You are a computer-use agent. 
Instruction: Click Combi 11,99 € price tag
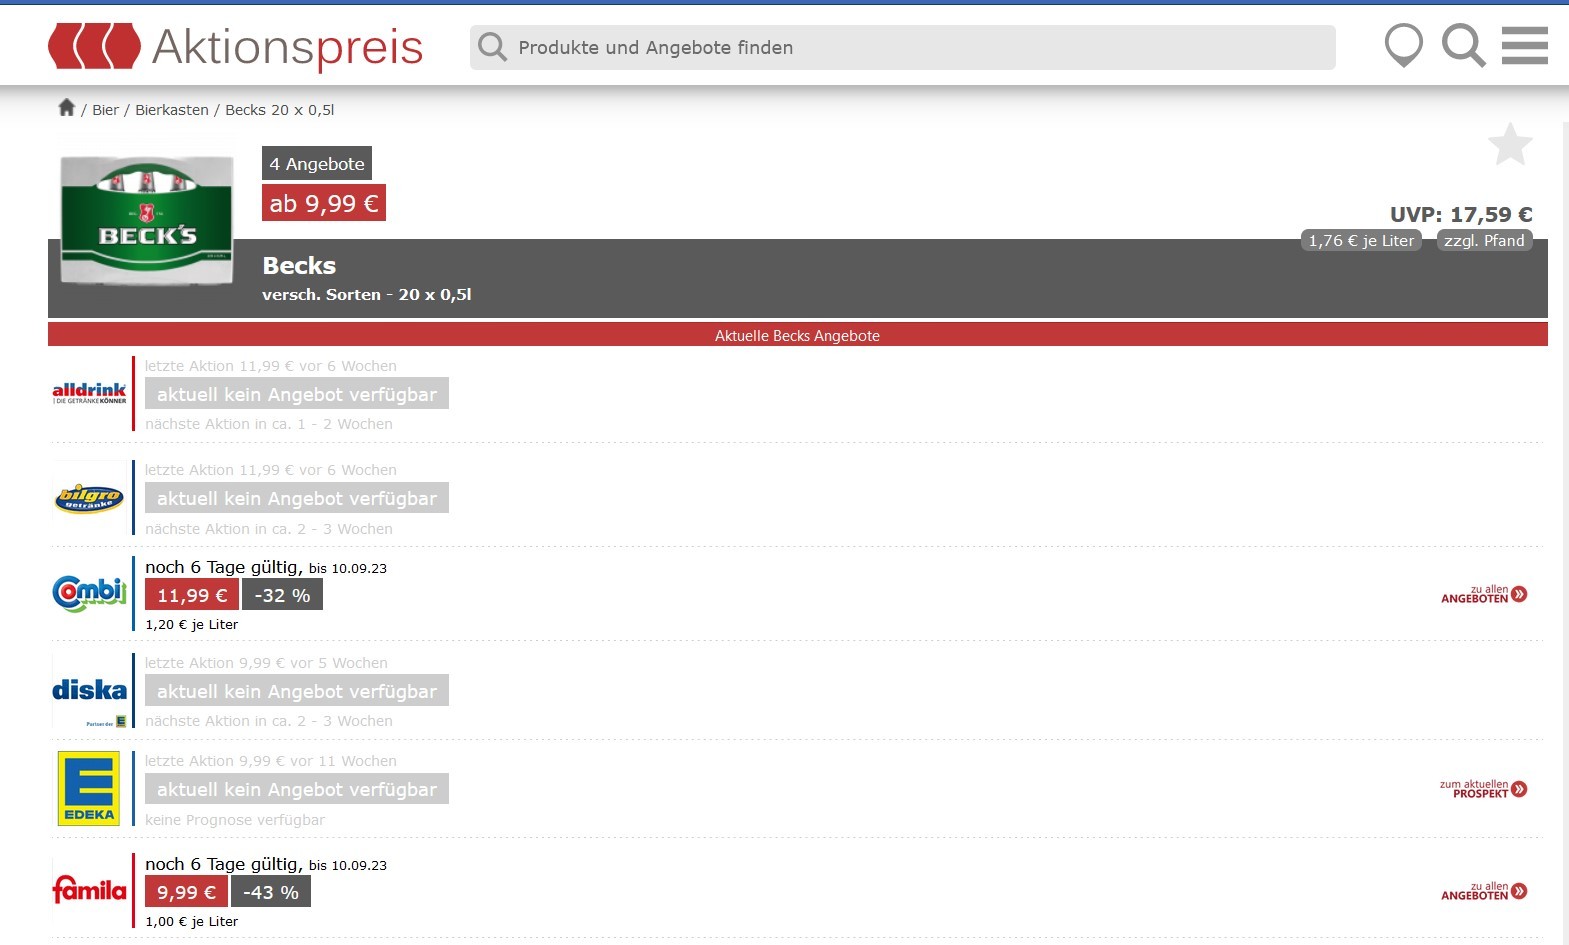[x=192, y=595]
